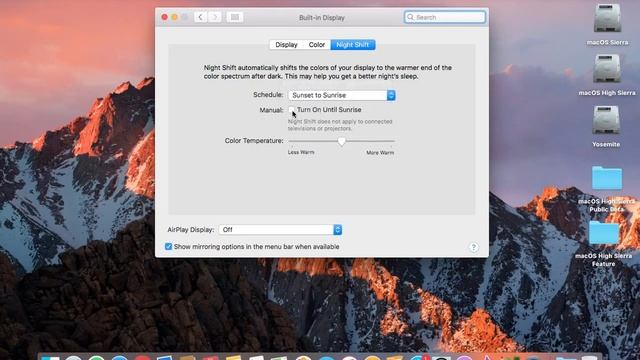This screenshot has width=640, height=360.
Task: Enable Turn On Until Sunrise checkbox
Action: [x=291, y=109]
